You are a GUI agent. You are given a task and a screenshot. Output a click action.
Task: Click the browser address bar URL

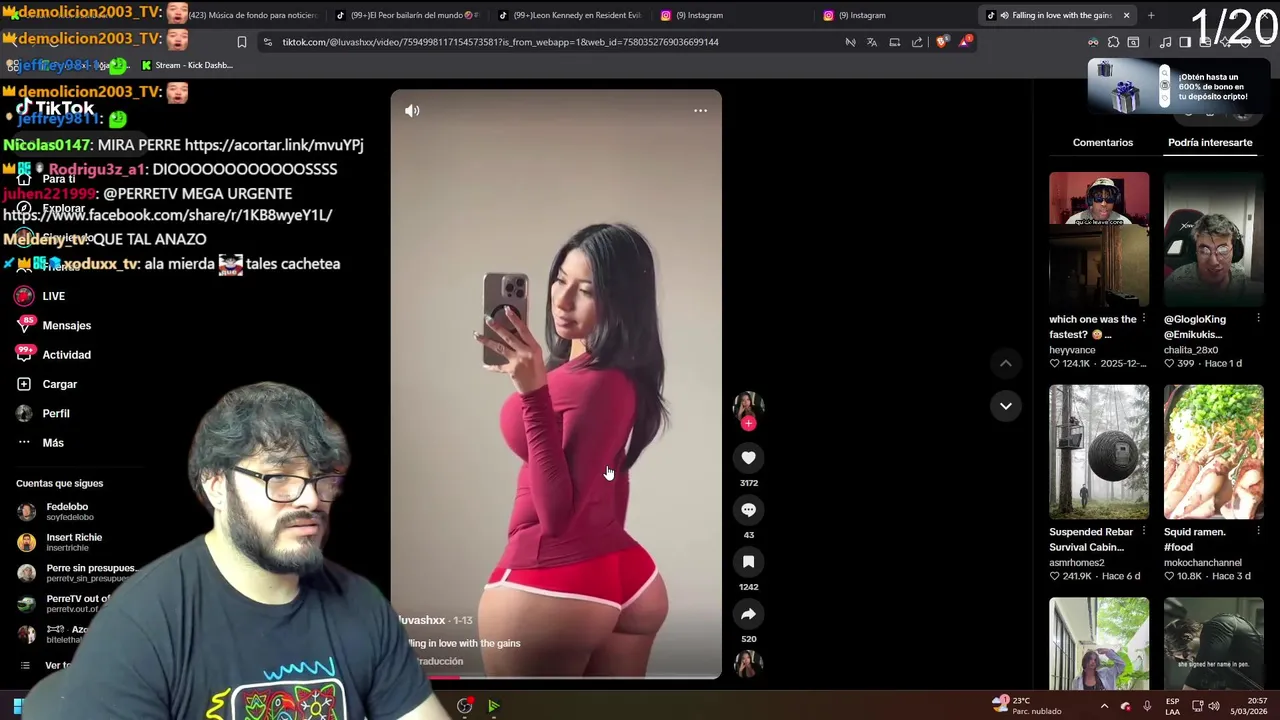[x=500, y=42]
